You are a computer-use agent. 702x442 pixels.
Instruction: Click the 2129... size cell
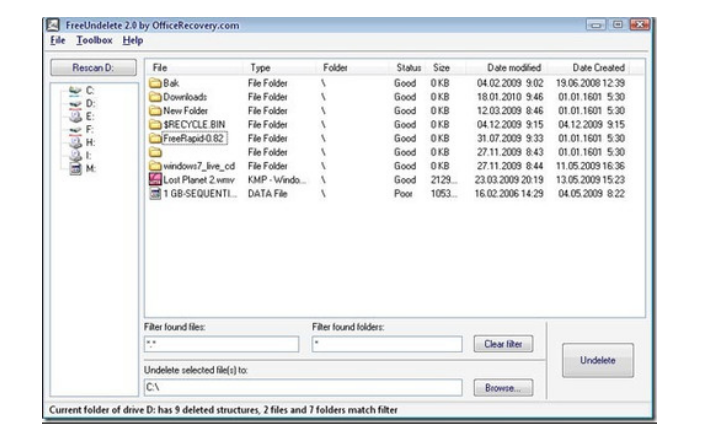[444, 180]
